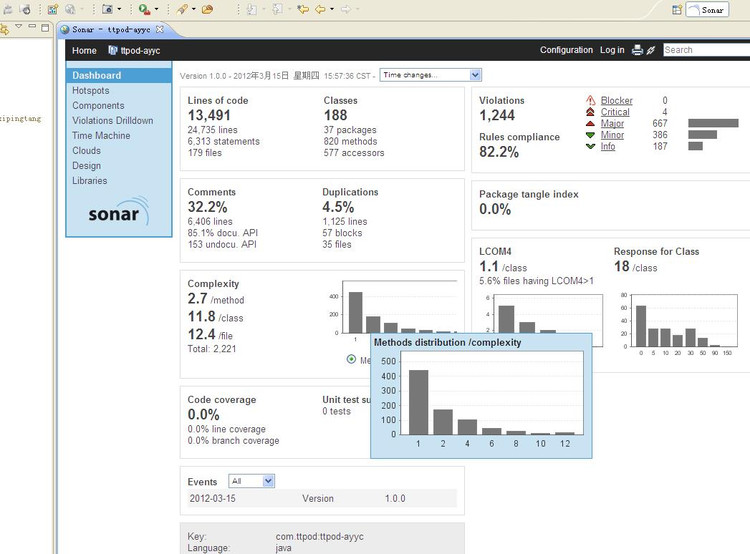Click the Critical violations link
The height and width of the screenshot is (554, 750).
click(615, 112)
